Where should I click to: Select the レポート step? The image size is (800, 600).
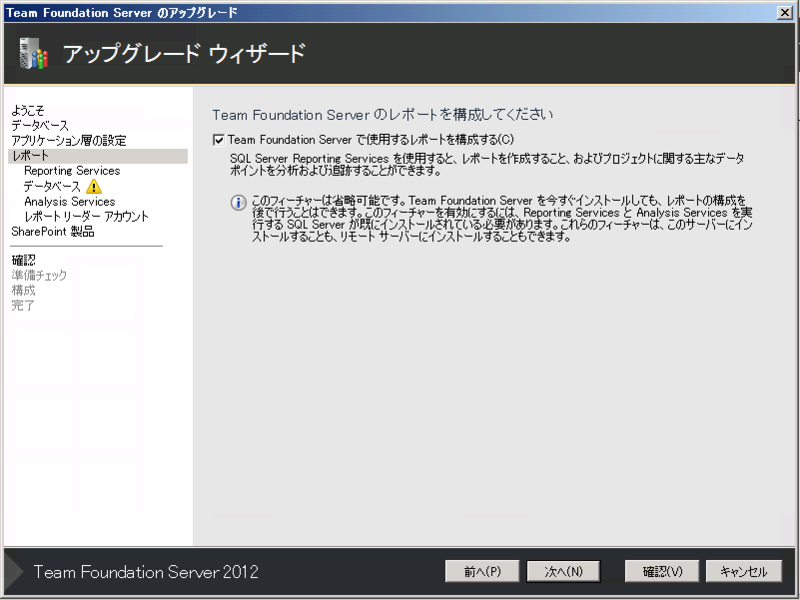coord(98,156)
